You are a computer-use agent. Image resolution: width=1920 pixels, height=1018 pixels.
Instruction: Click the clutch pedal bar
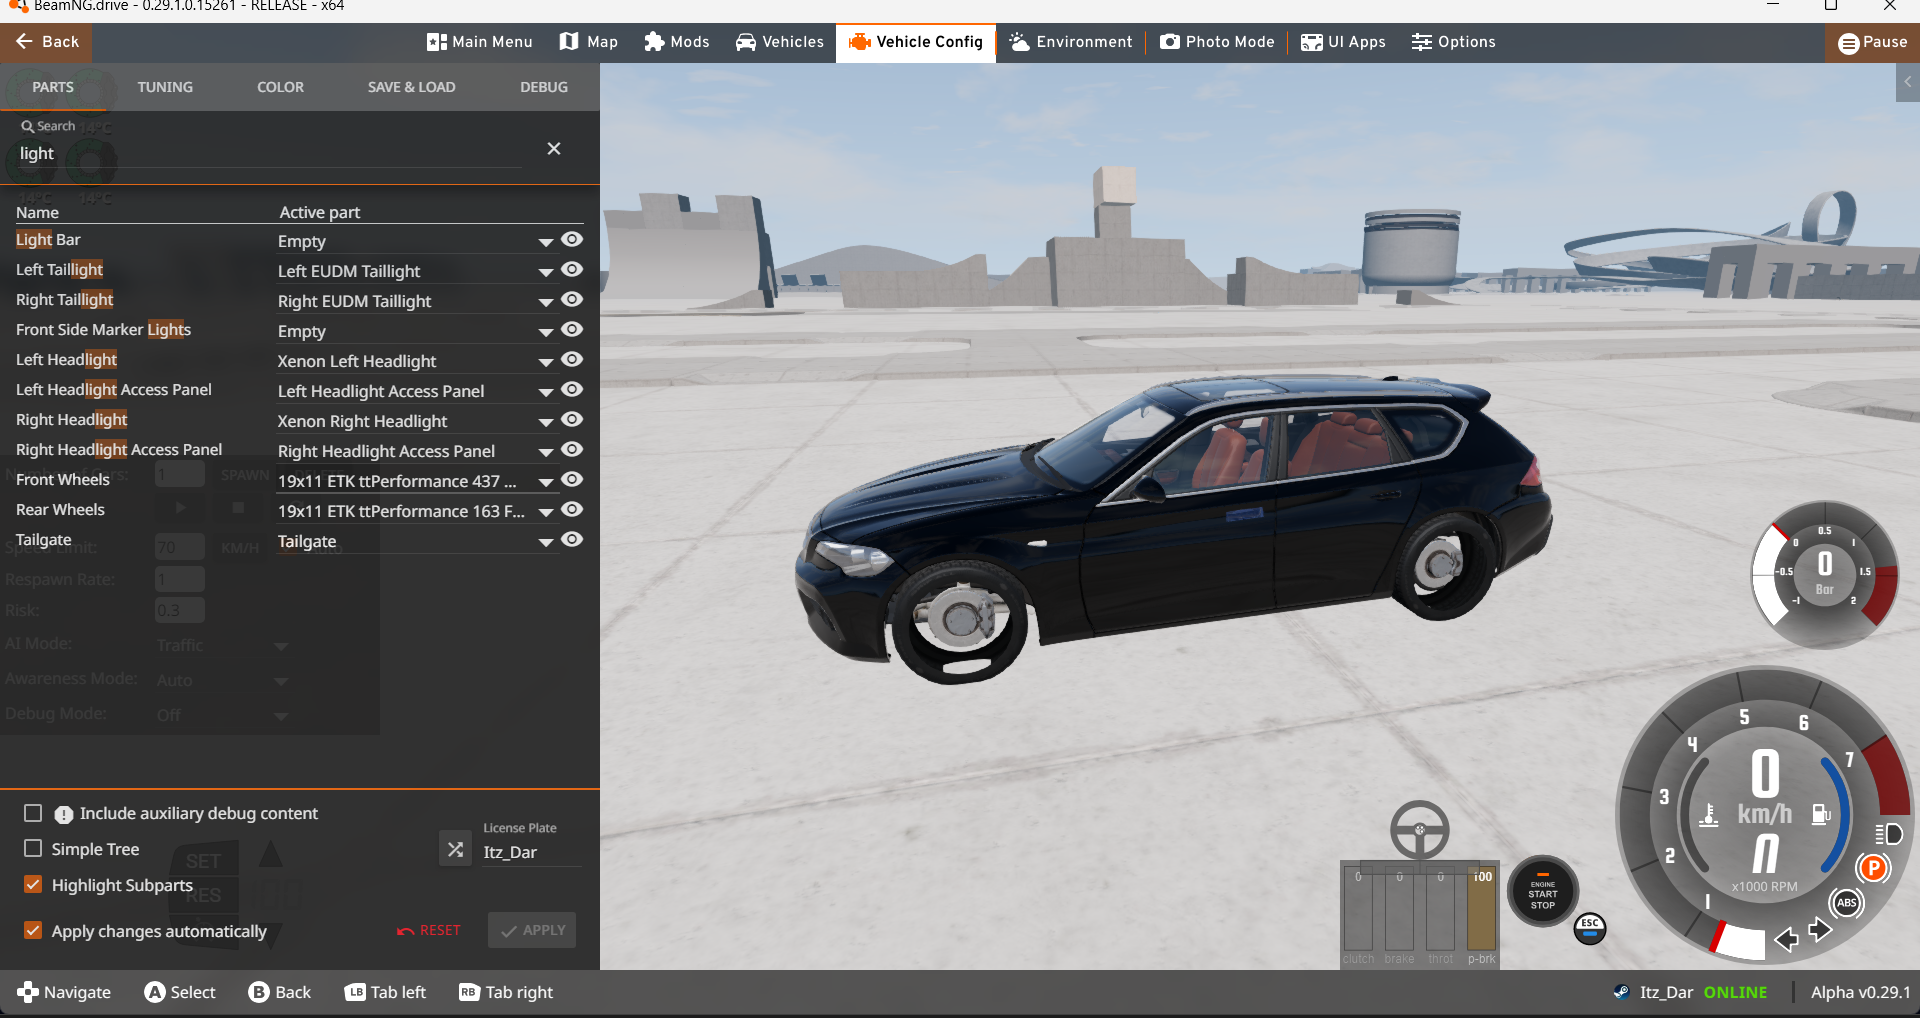[1358, 908]
